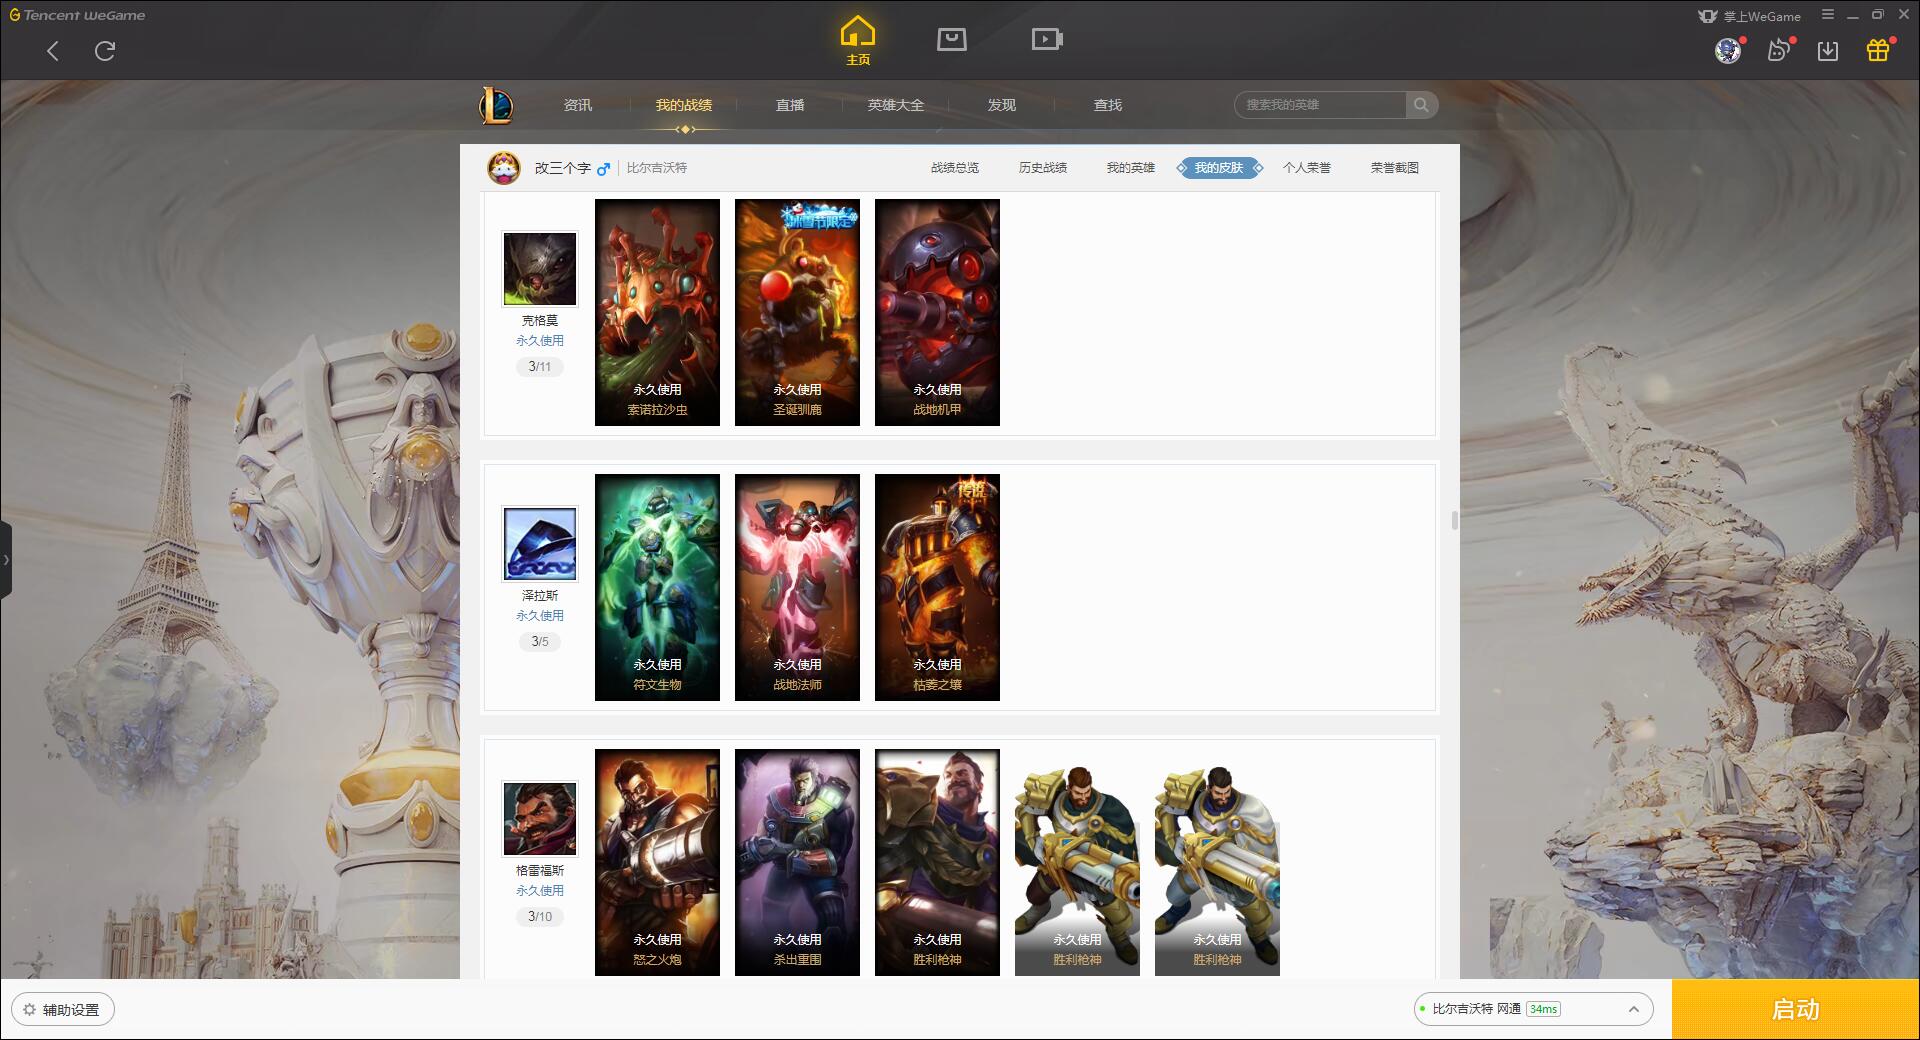
Task: Open the 枯萎之壤 skin thumbnail
Action: click(x=937, y=587)
